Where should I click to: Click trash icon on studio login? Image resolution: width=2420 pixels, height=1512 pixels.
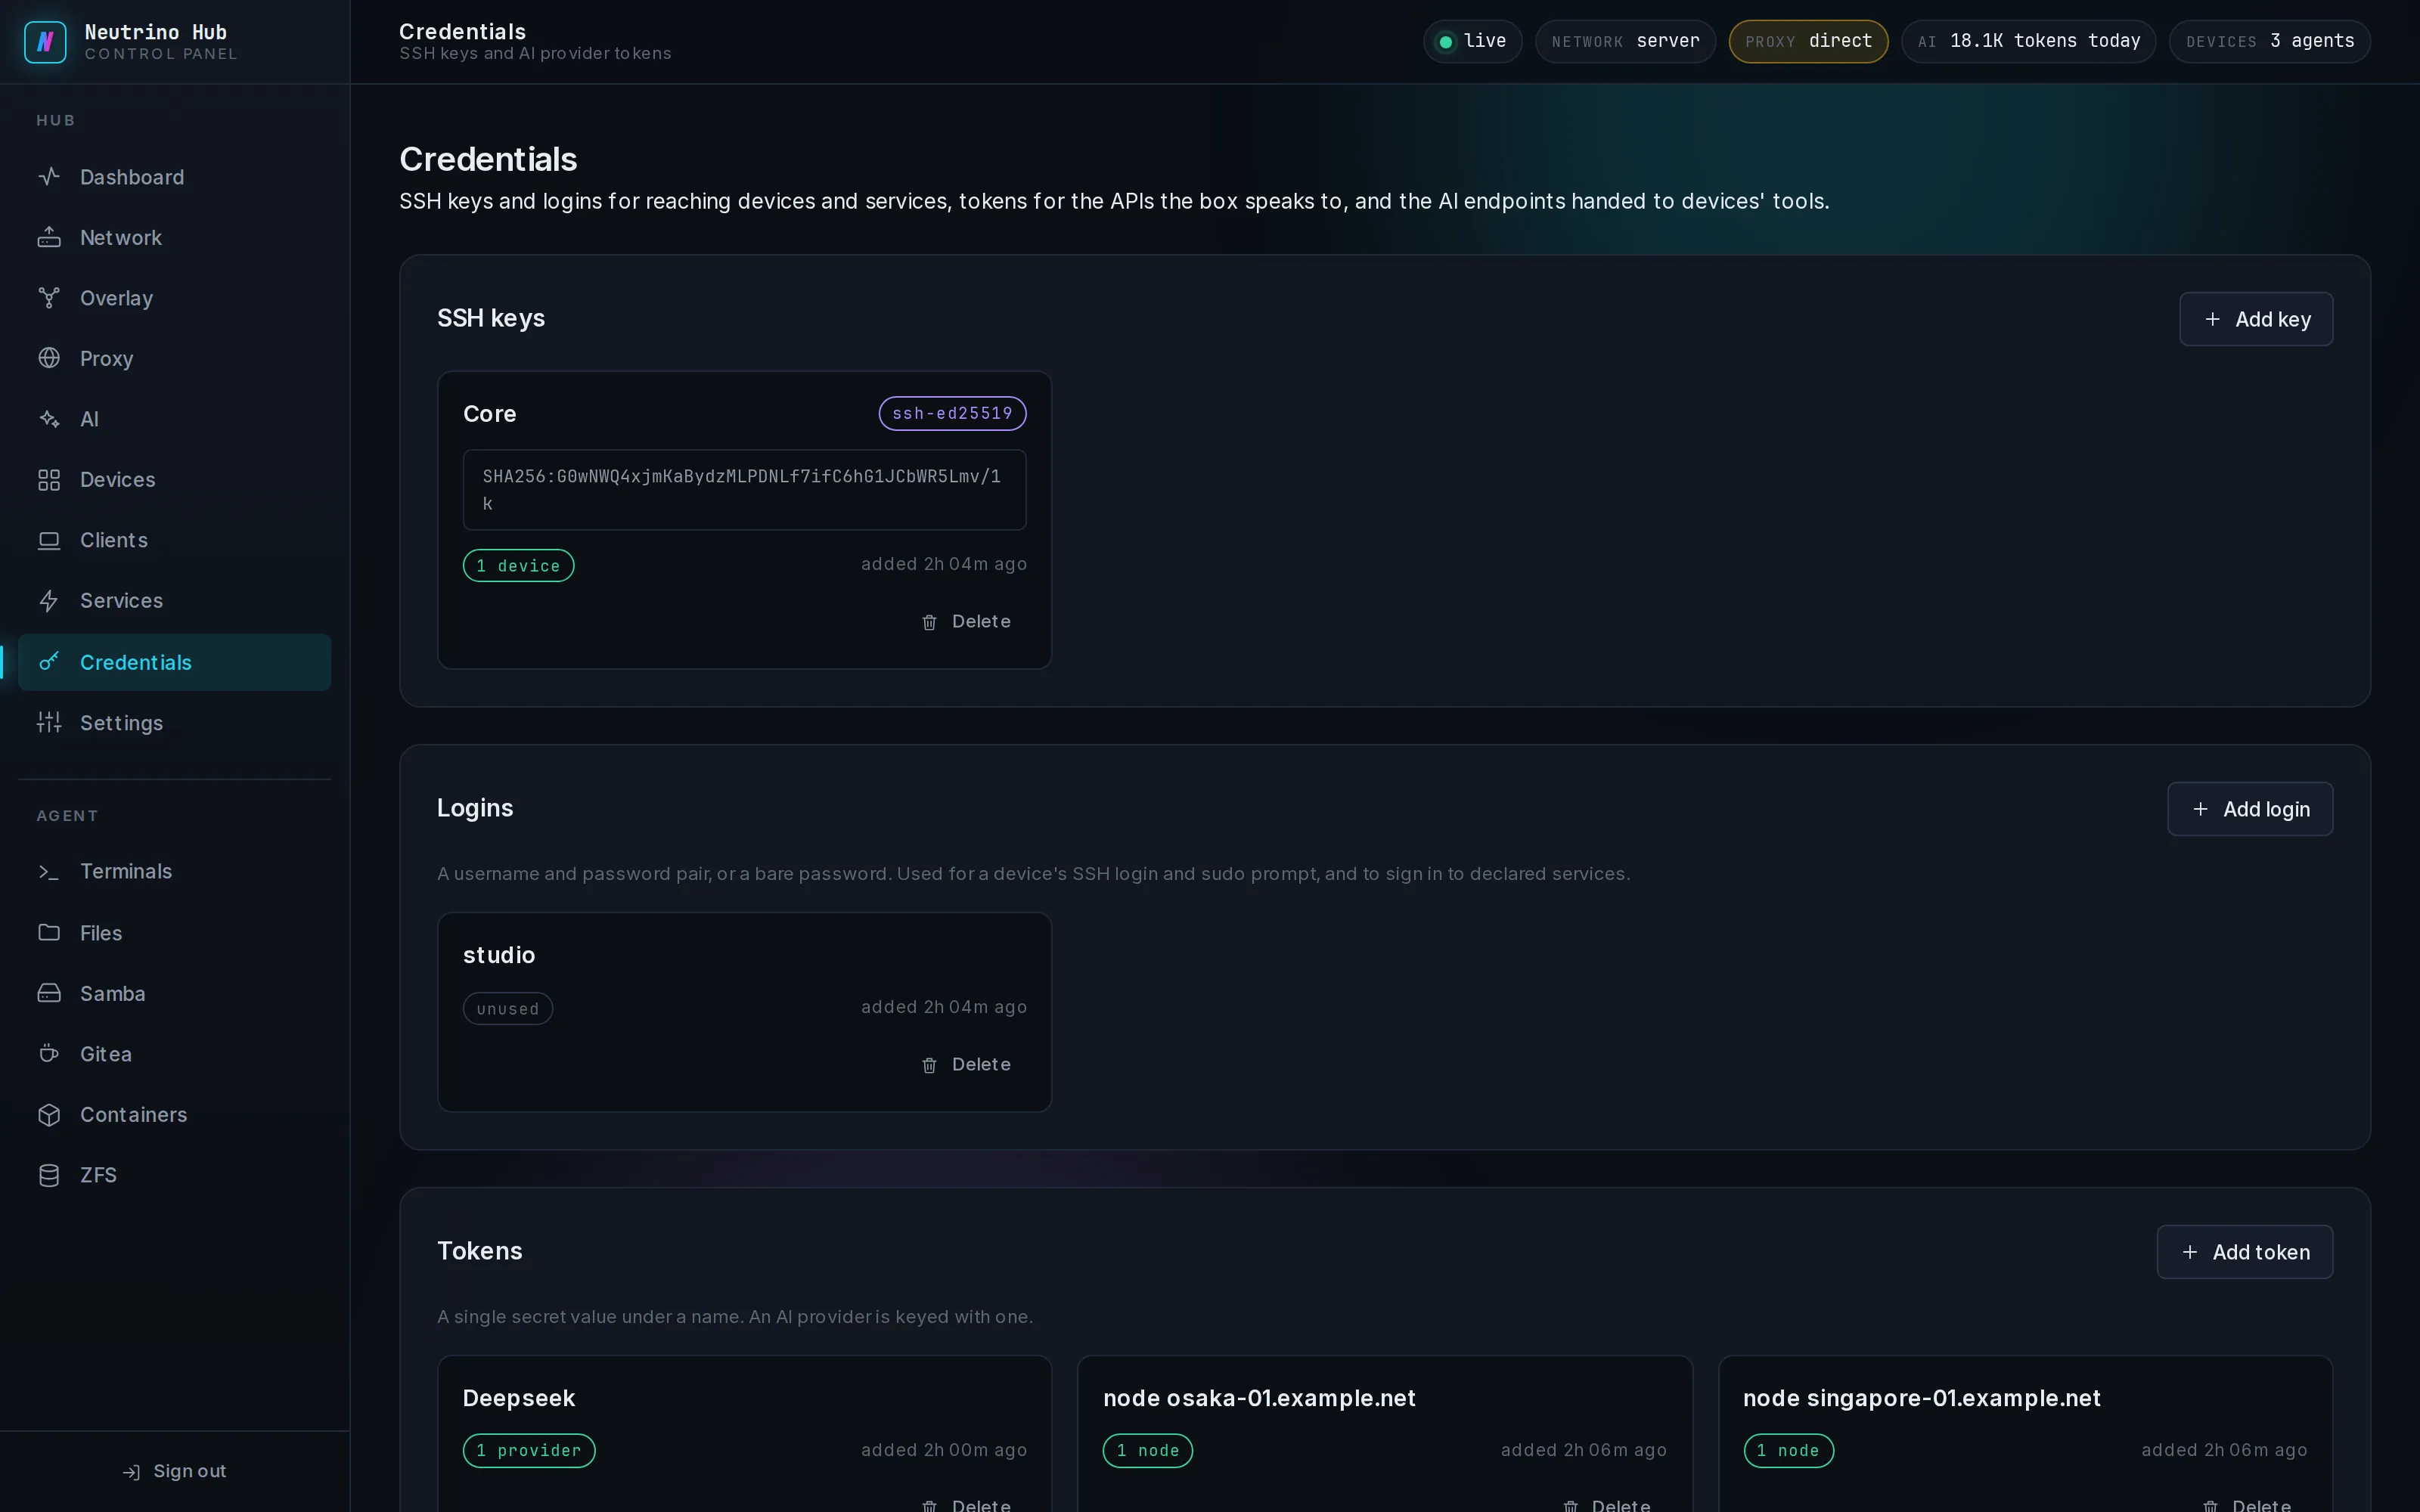pyautogui.click(x=929, y=1065)
